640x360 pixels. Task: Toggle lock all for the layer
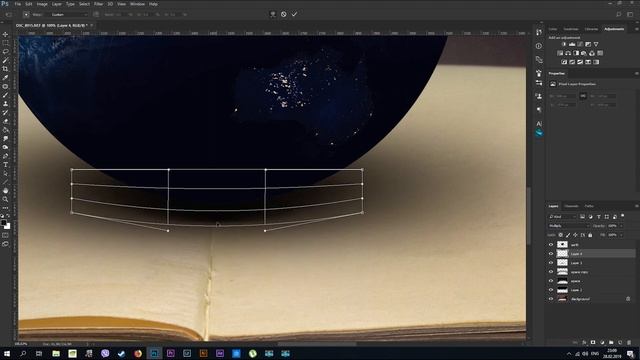(590, 235)
